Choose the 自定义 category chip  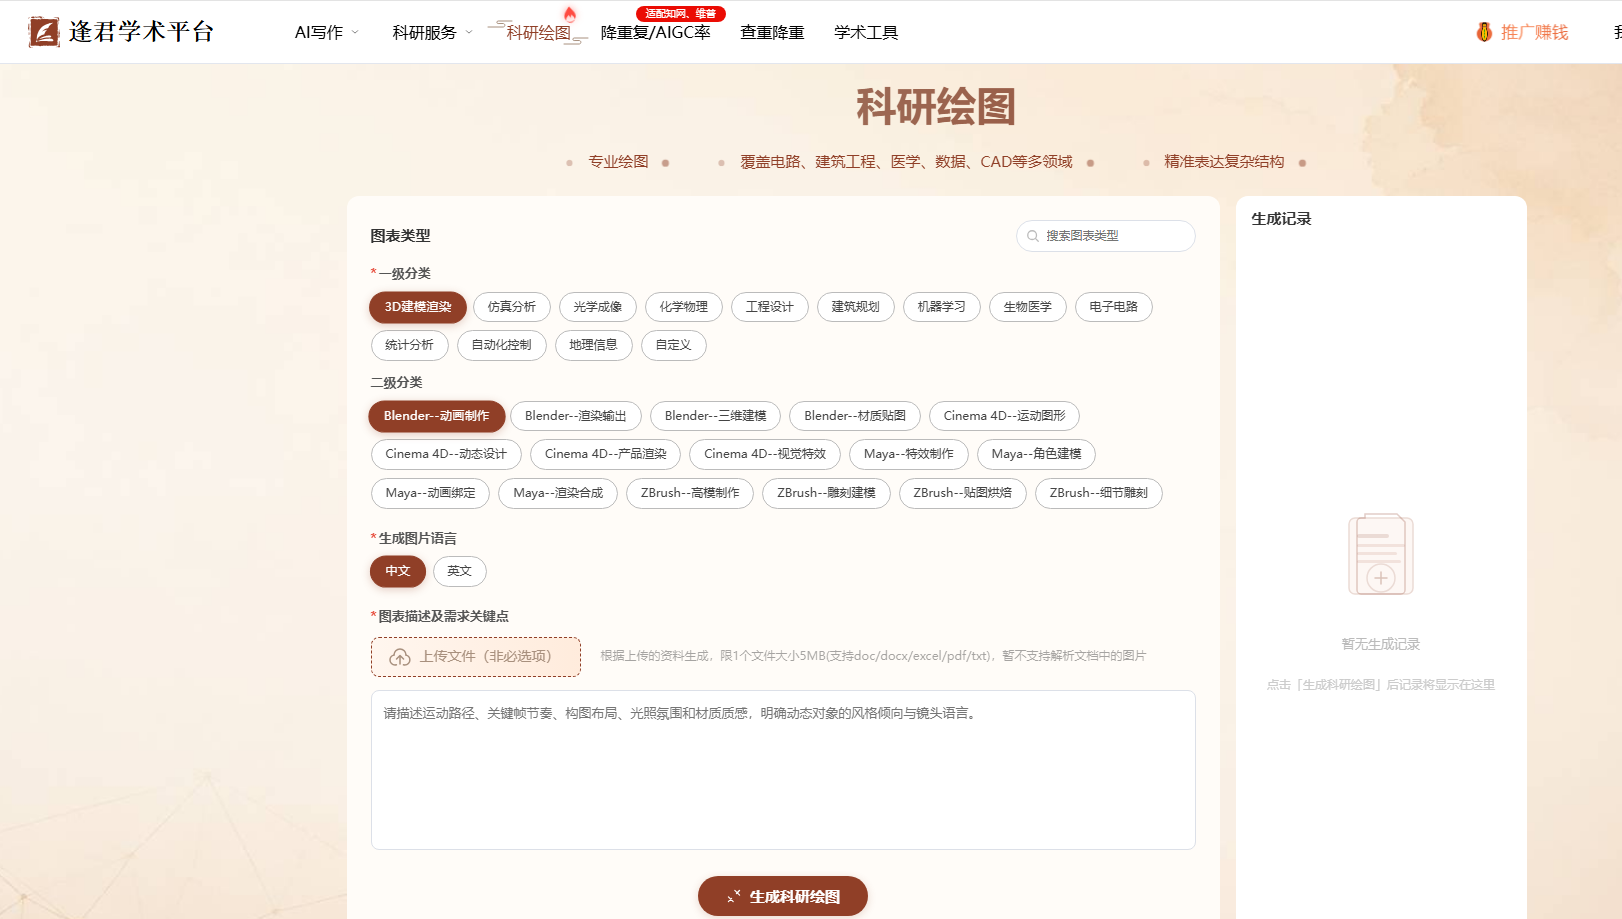(674, 345)
